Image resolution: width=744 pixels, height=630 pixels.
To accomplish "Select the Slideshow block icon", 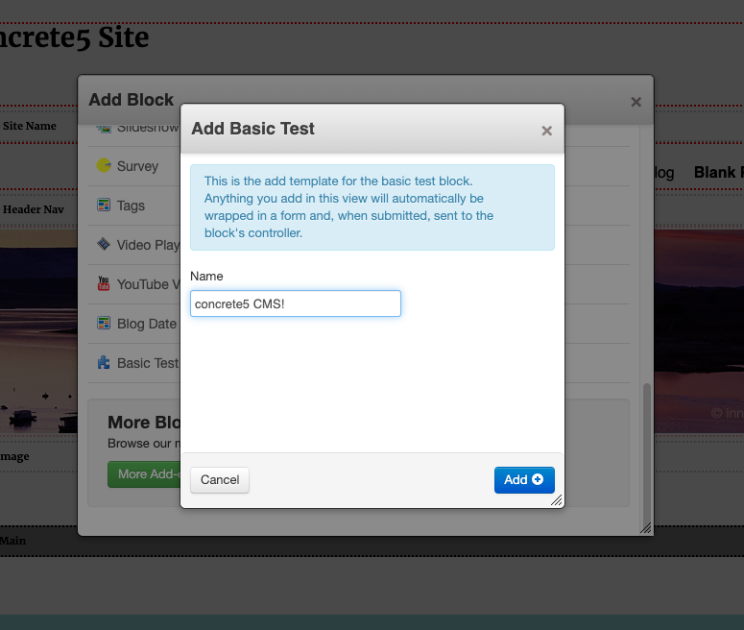I will point(103,128).
